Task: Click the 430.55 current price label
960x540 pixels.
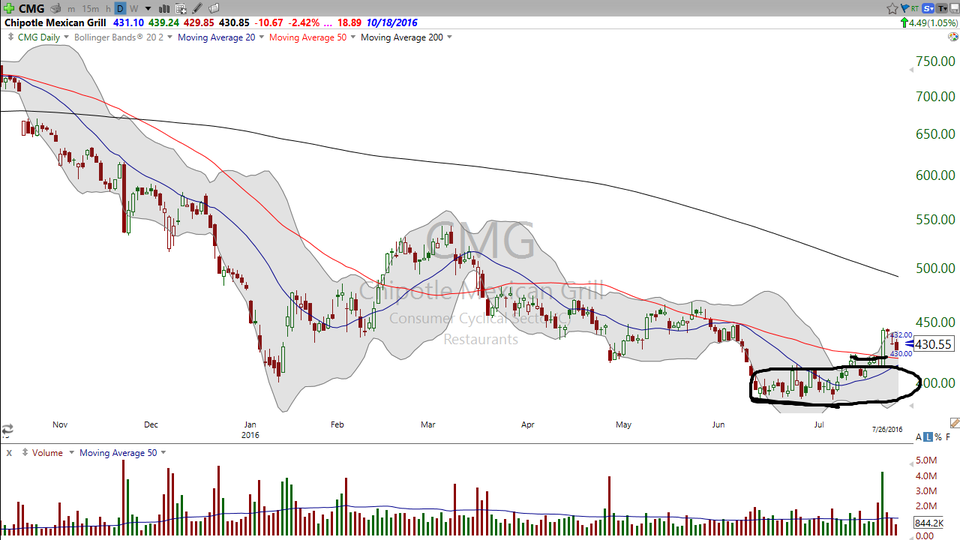Action: point(934,345)
